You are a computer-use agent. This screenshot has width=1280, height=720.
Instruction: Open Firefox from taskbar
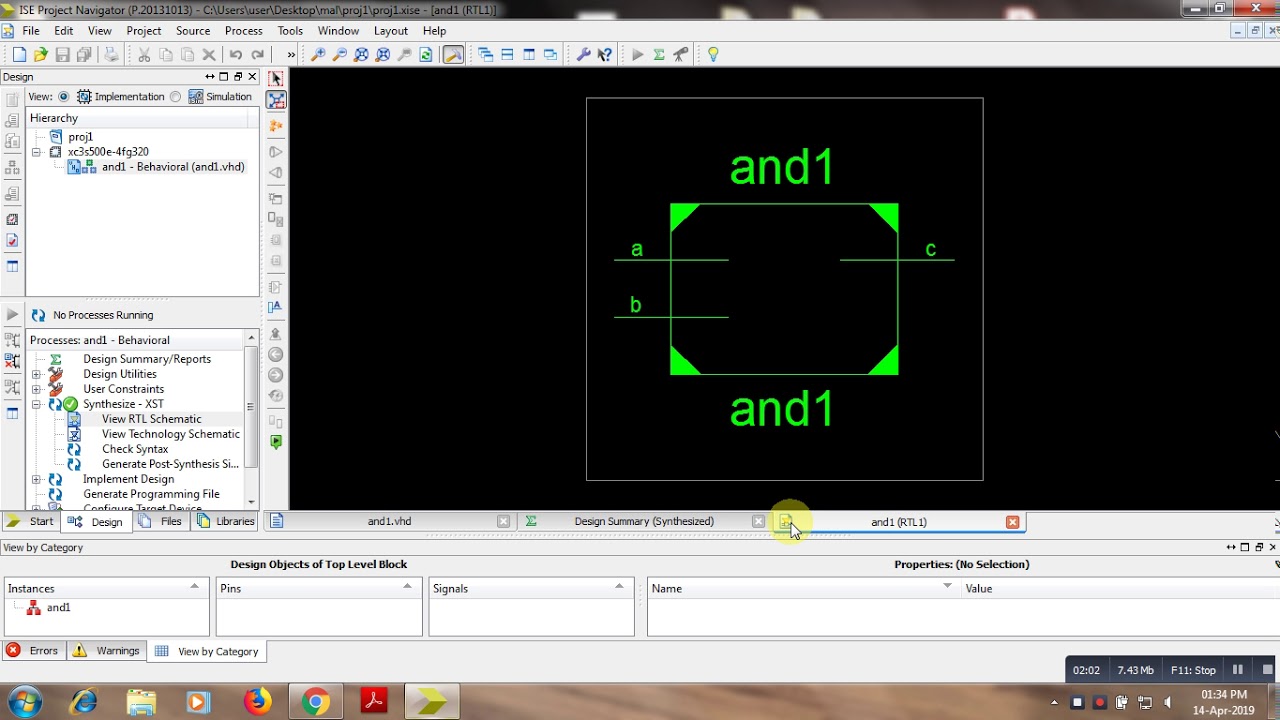click(x=258, y=702)
